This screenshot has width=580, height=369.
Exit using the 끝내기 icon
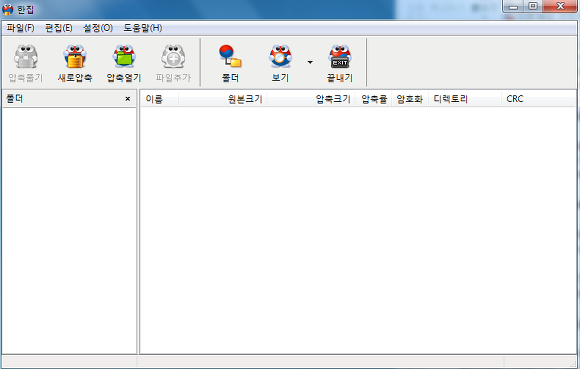340,57
